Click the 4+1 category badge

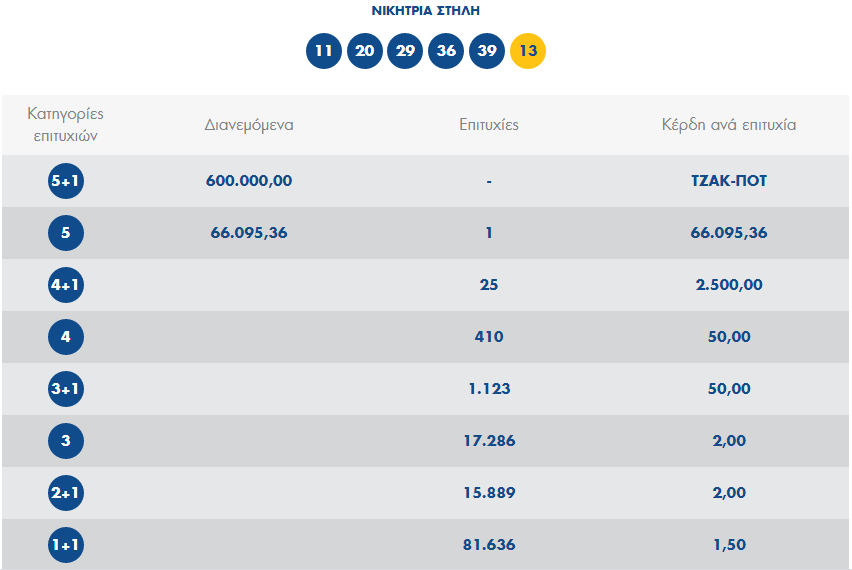click(66, 285)
